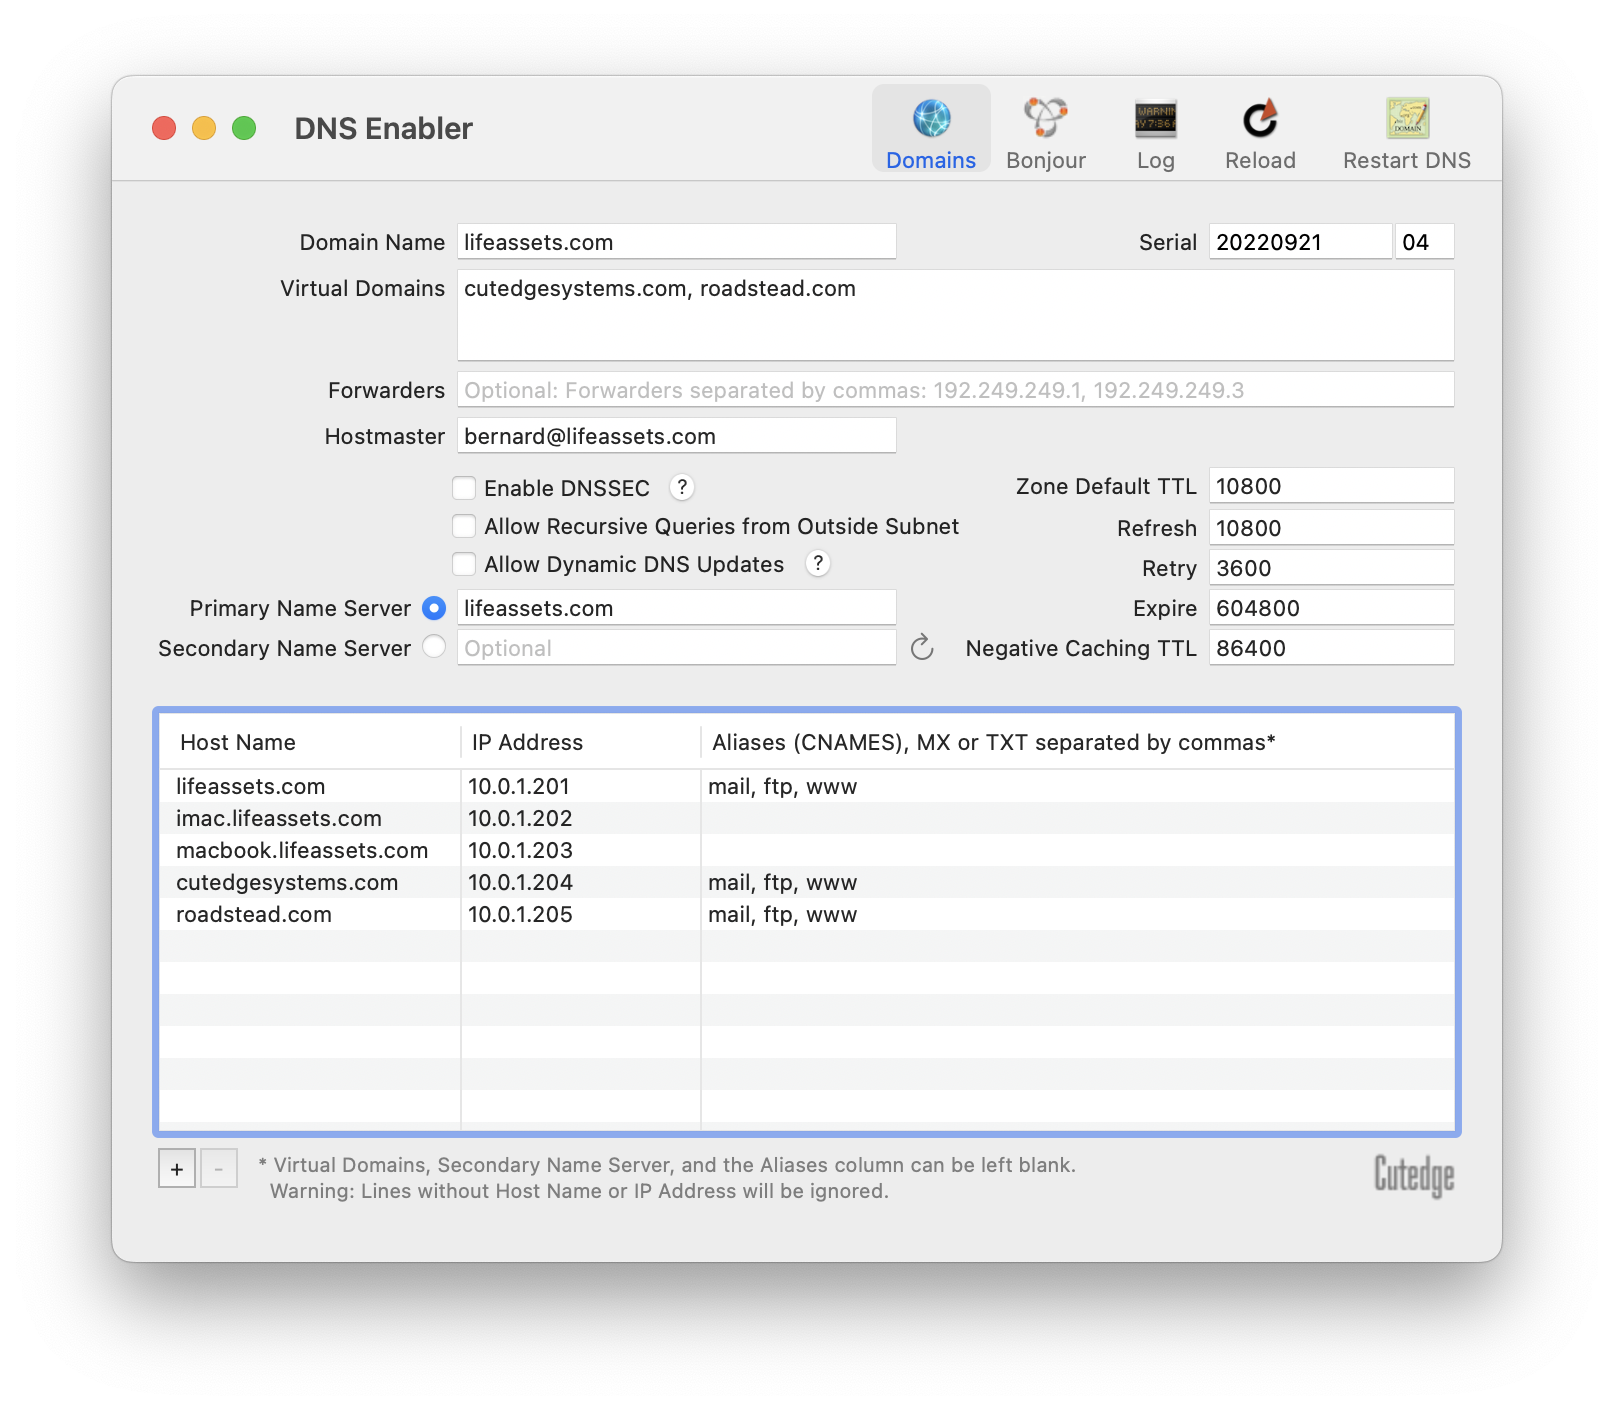Enable the DNSSEC checkbox
1614x1410 pixels.
click(x=464, y=488)
